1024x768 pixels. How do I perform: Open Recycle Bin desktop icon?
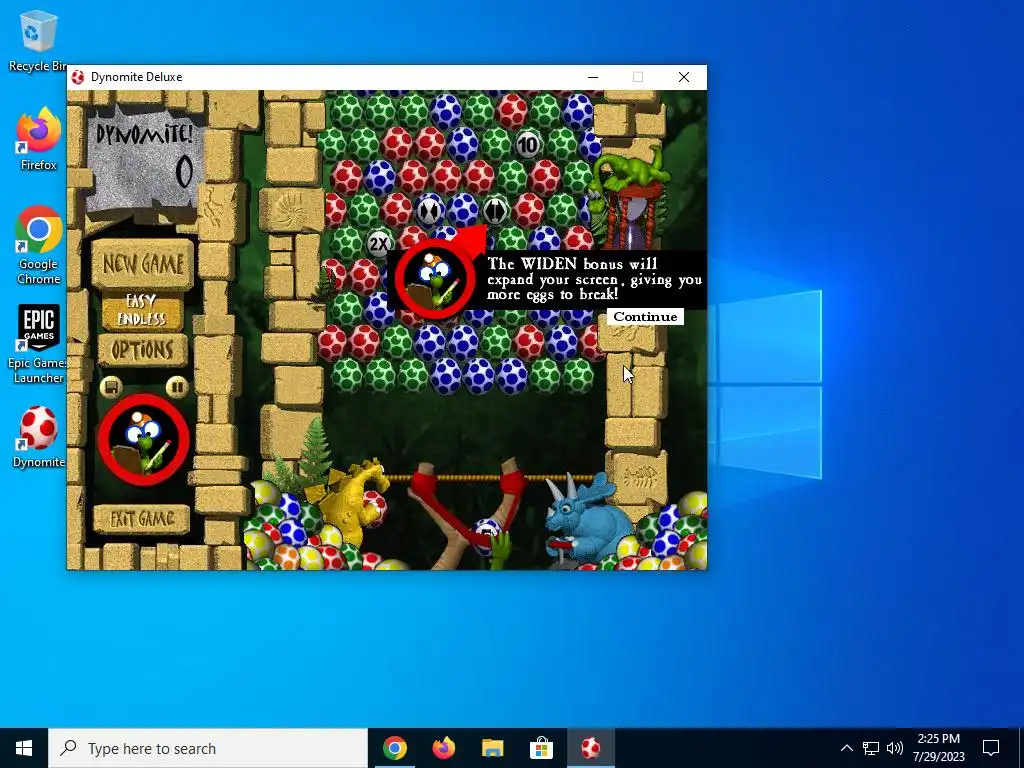click(x=38, y=40)
